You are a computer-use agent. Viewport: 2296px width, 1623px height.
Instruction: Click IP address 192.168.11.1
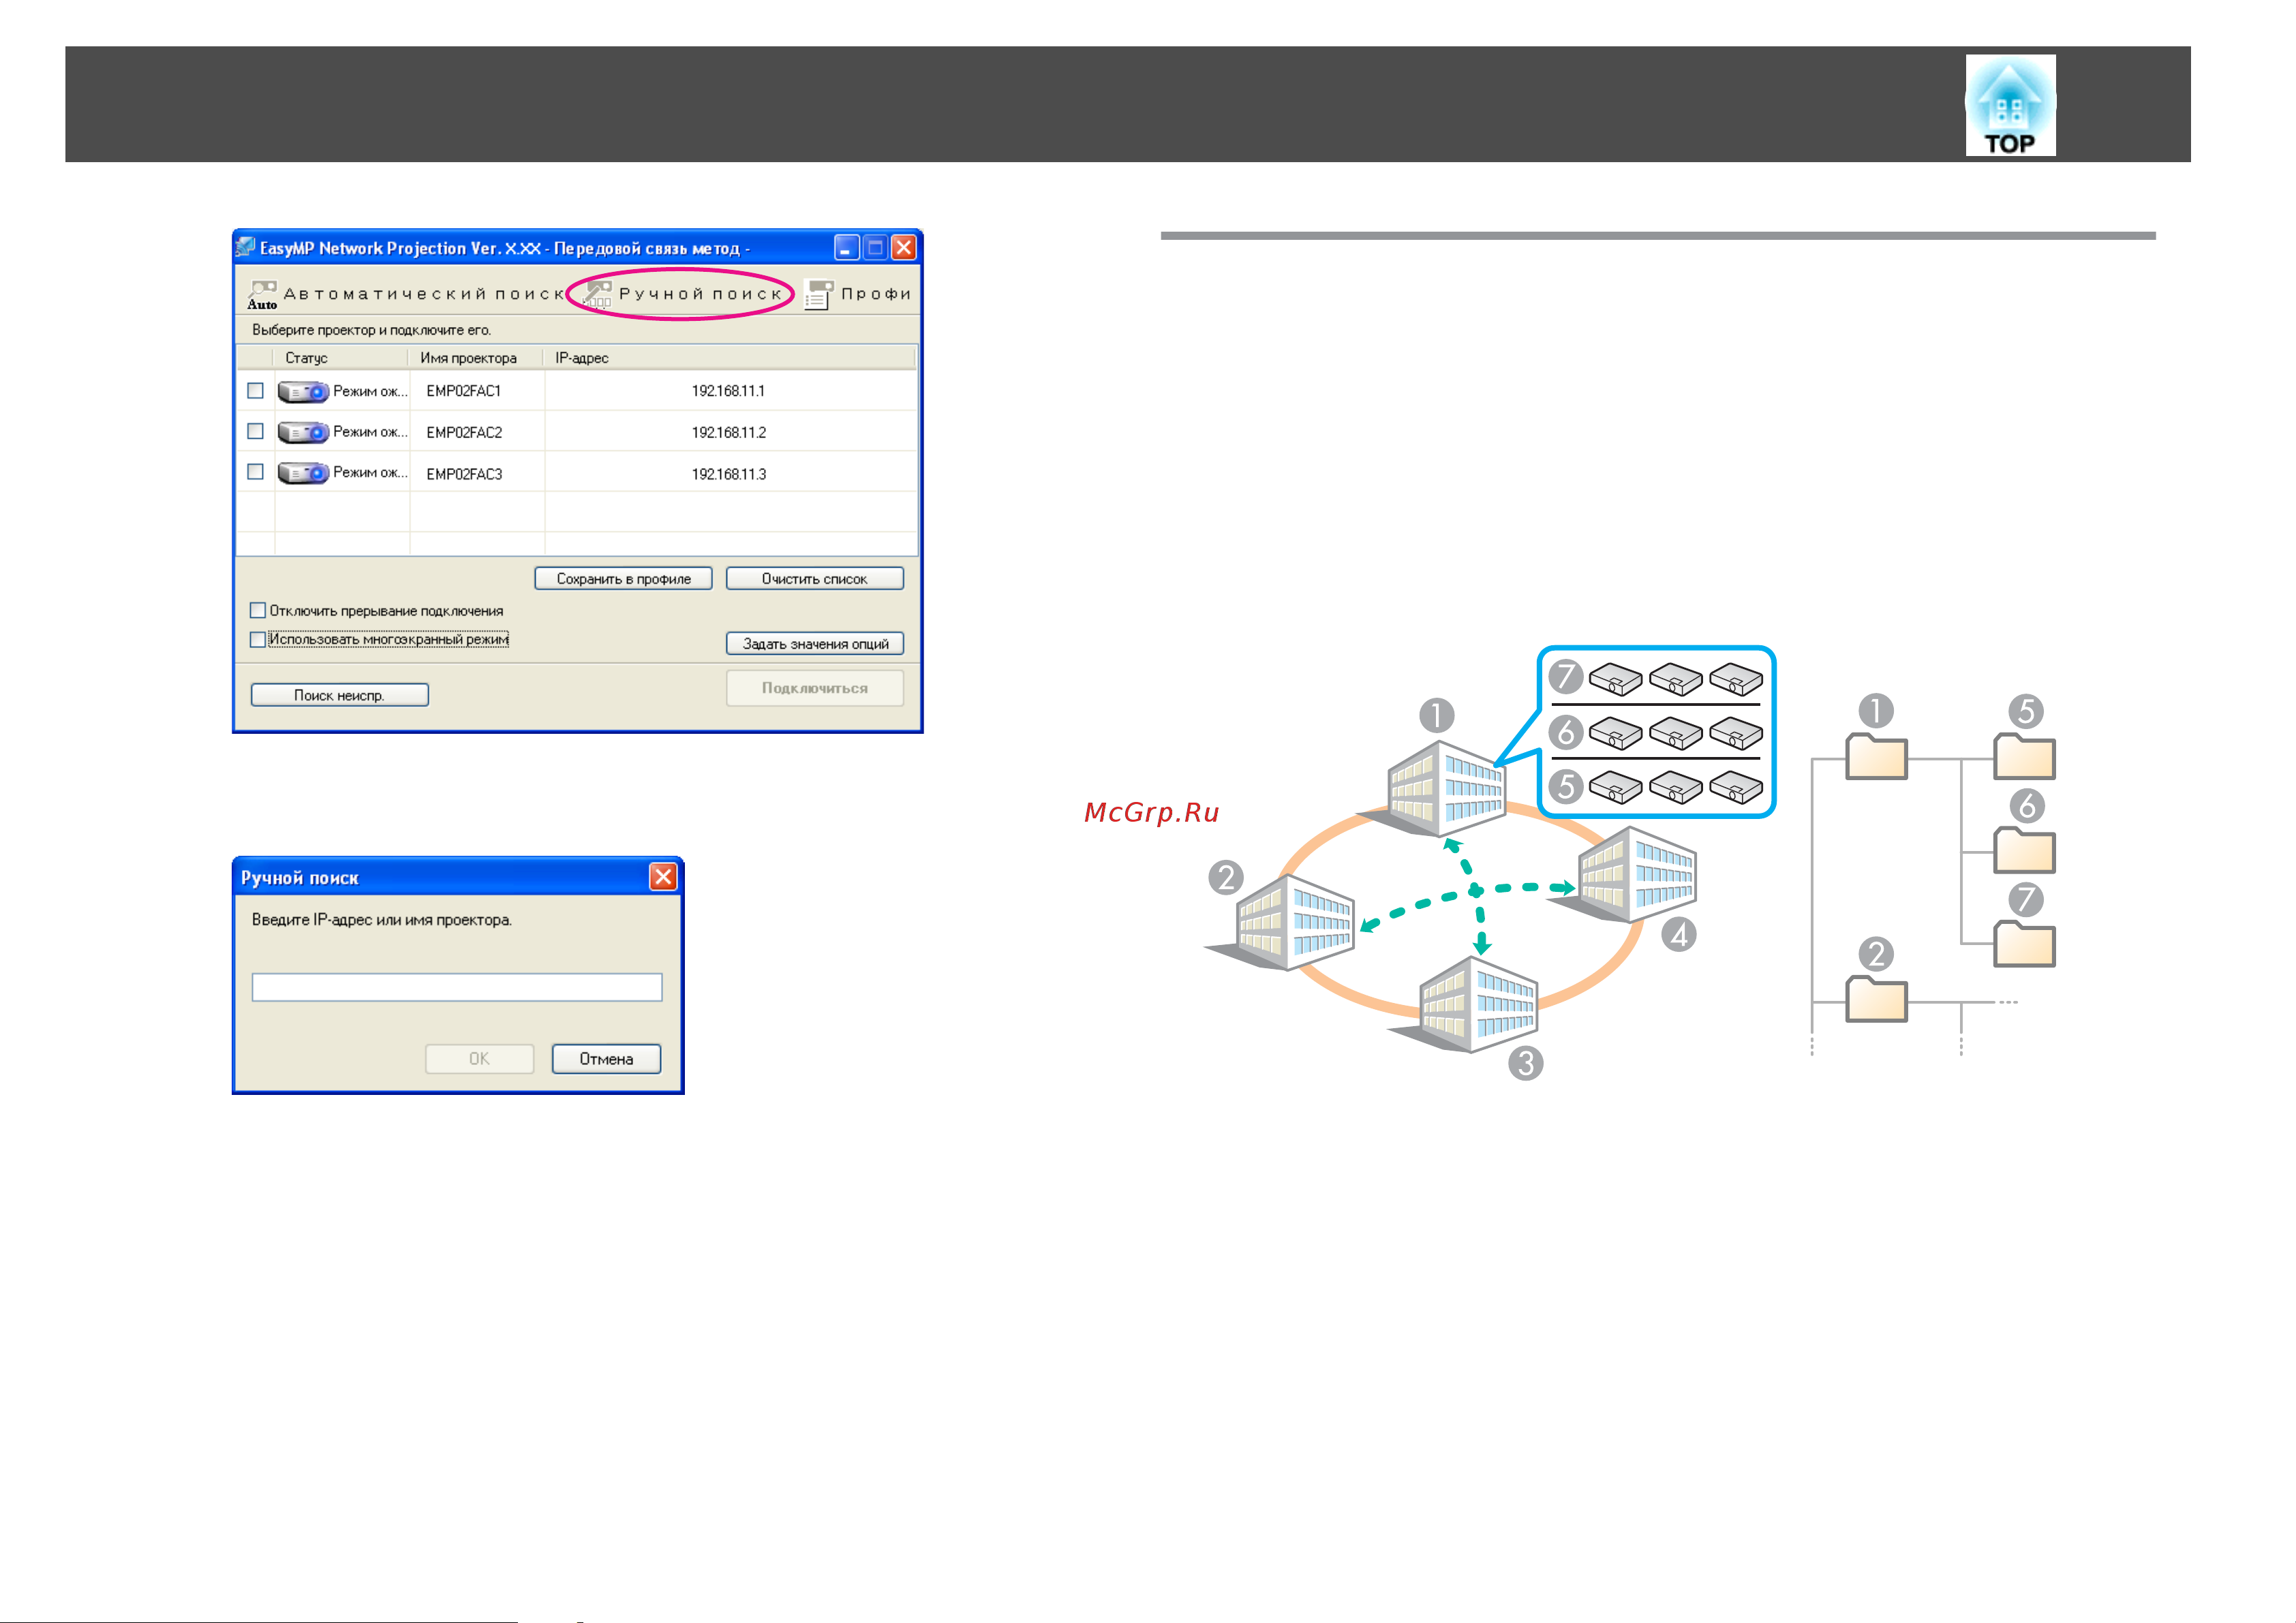tap(728, 391)
